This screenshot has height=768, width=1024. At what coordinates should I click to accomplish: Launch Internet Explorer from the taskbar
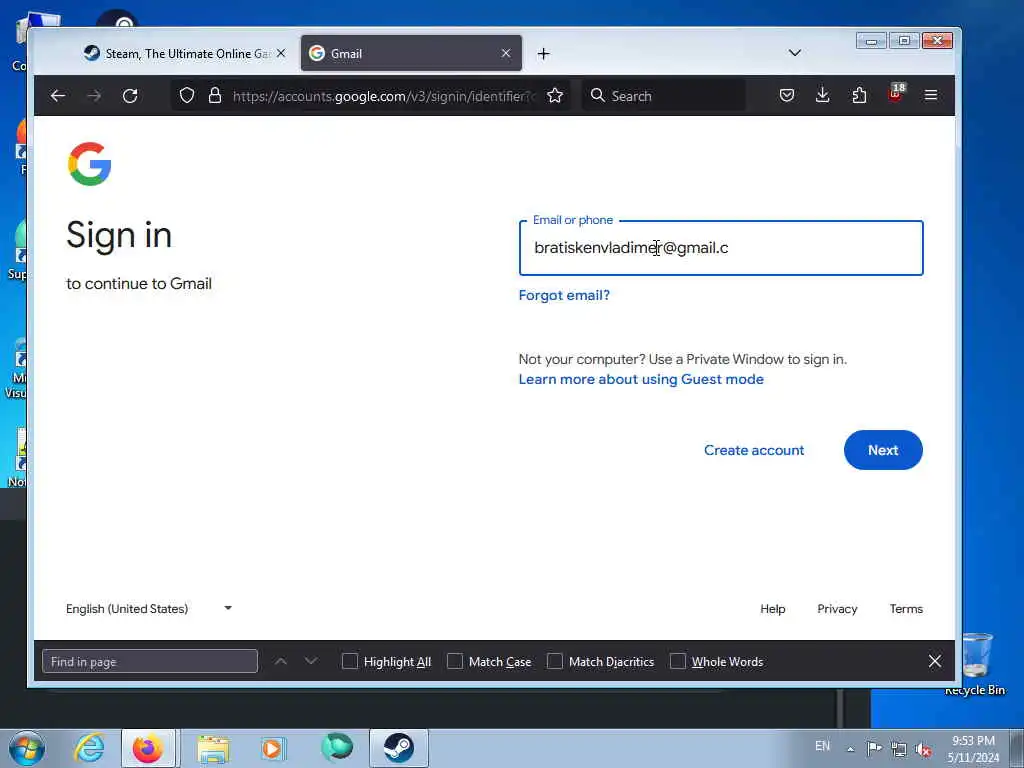(x=89, y=748)
